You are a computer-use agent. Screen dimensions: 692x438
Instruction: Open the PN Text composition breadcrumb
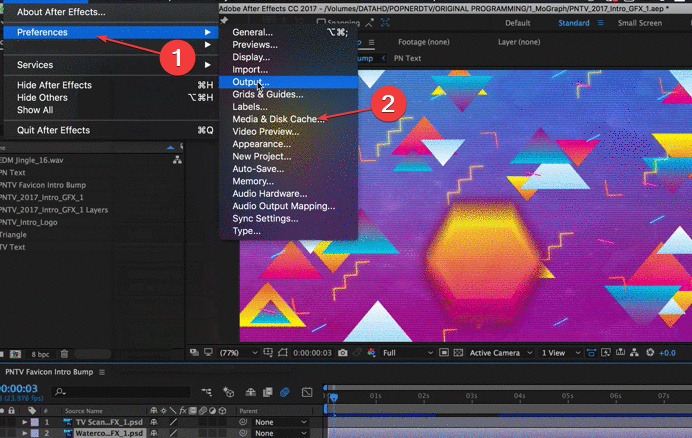pyautogui.click(x=407, y=58)
